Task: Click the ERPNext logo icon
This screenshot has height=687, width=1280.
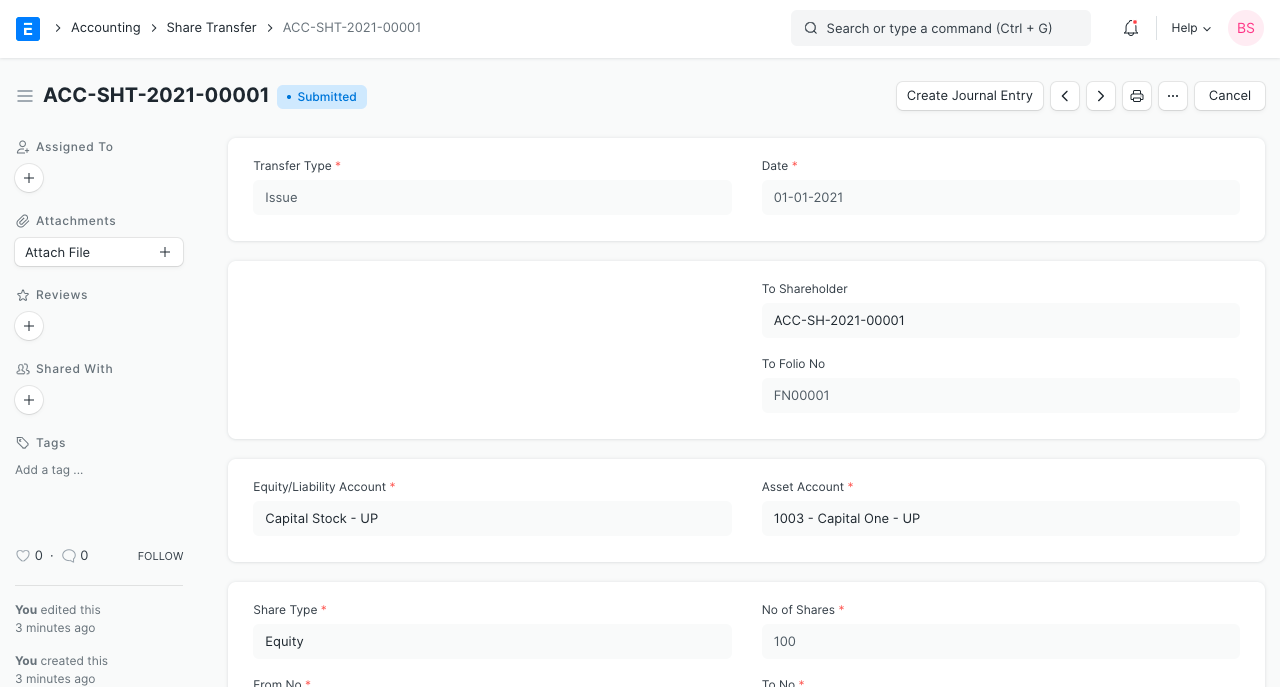Action: [27, 28]
